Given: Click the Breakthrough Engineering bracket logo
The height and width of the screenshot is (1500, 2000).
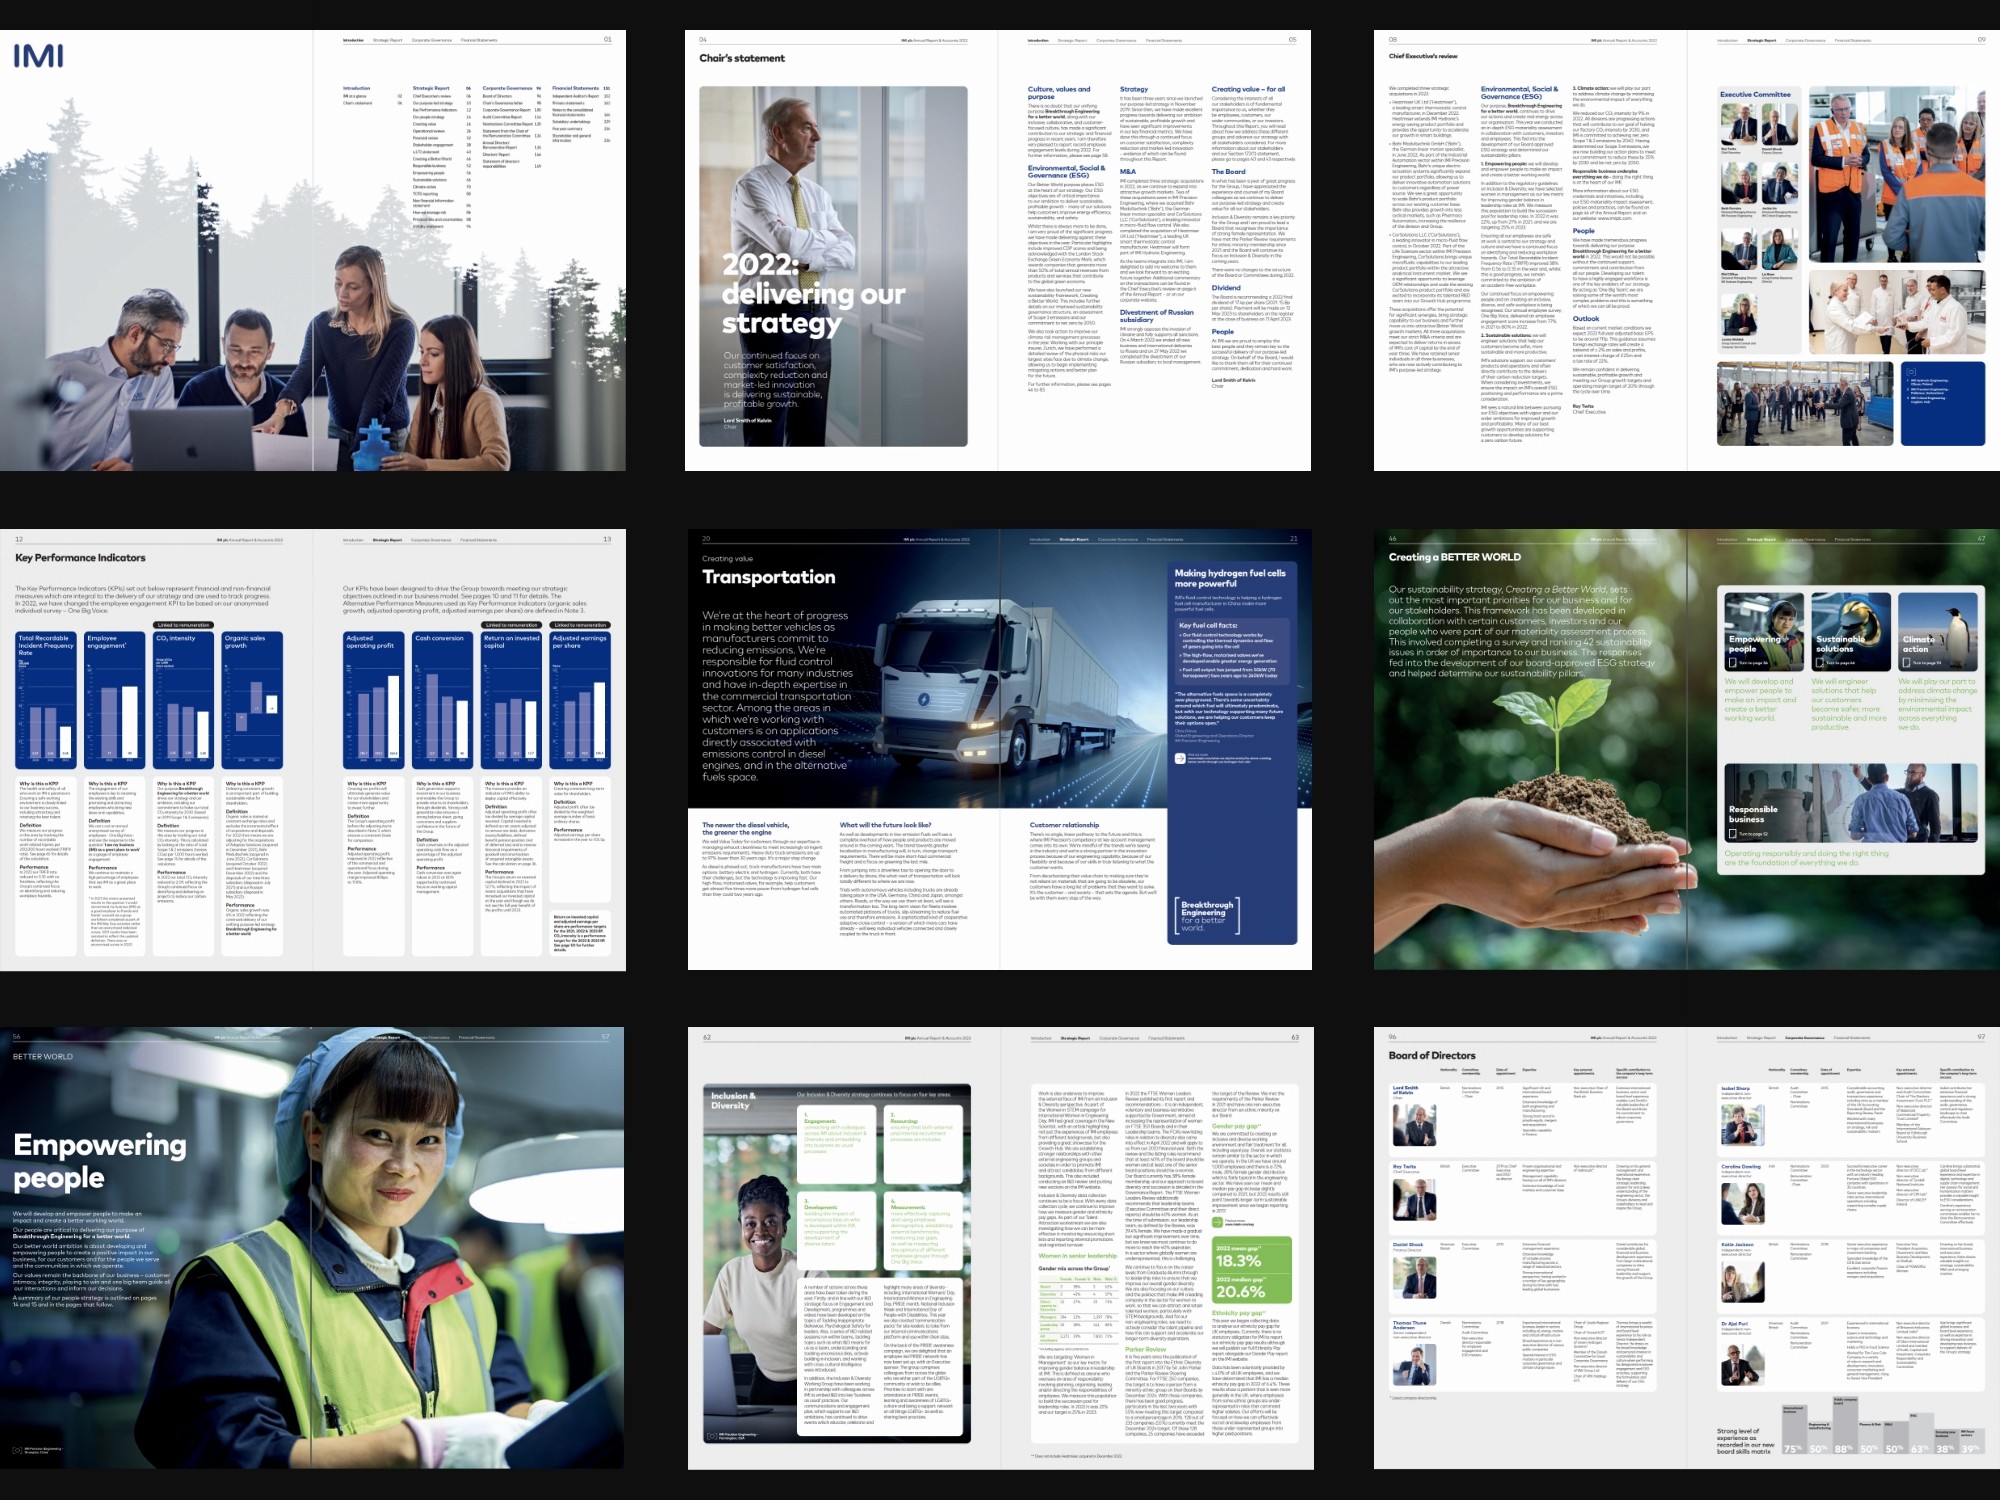Looking at the screenshot, I should pyautogui.click(x=1207, y=915).
